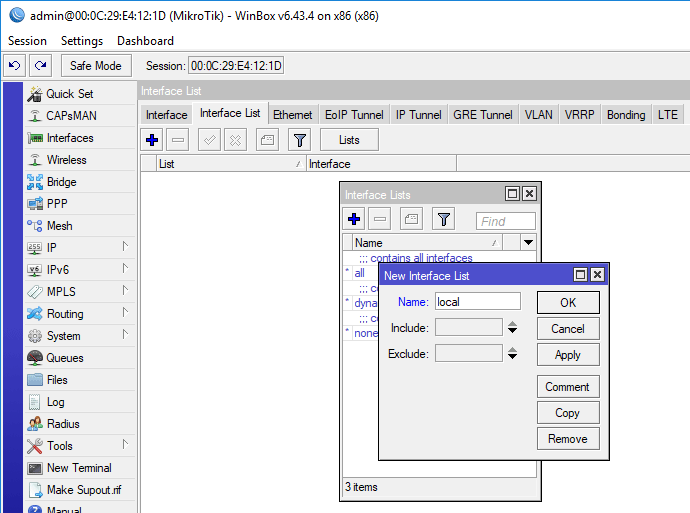
Task: Switch to the LTE tab
Action: point(668,115)
